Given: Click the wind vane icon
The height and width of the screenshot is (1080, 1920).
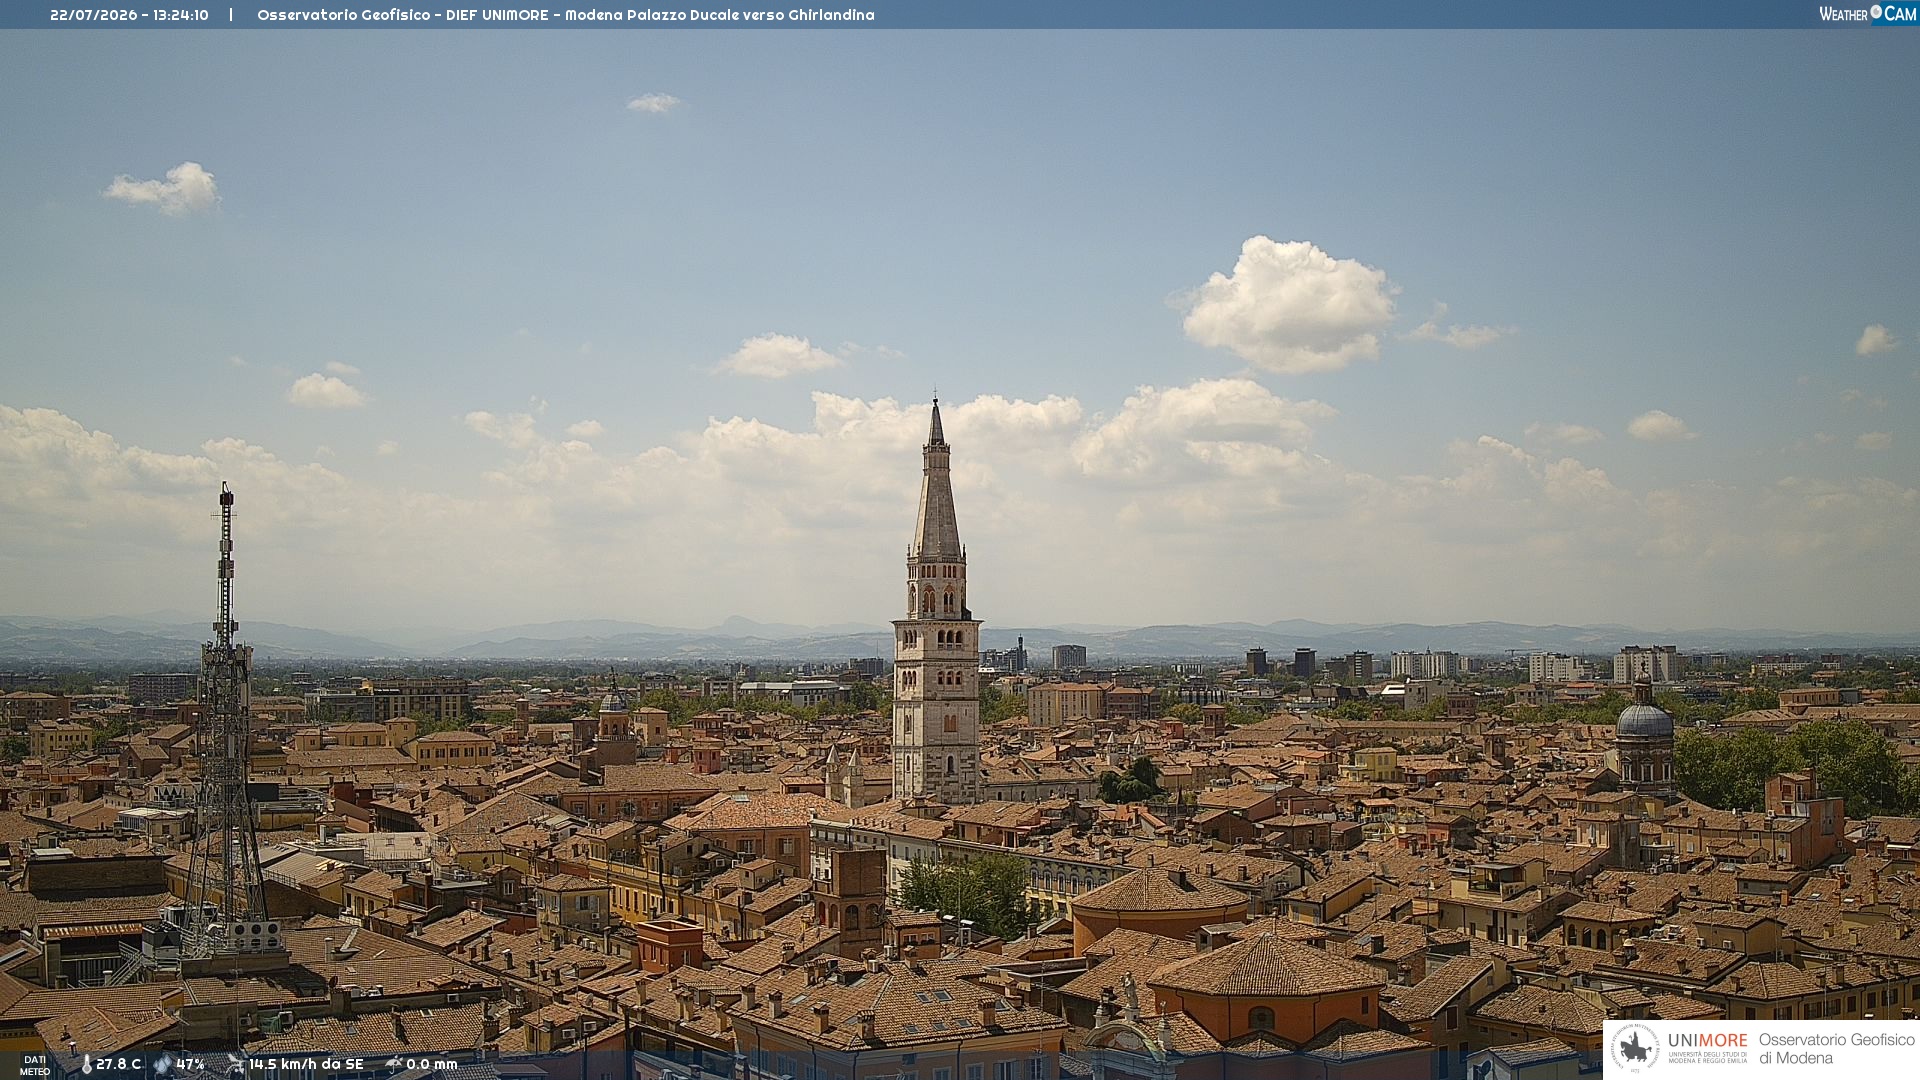Looking at the screenshot, I should (236, 1065).
